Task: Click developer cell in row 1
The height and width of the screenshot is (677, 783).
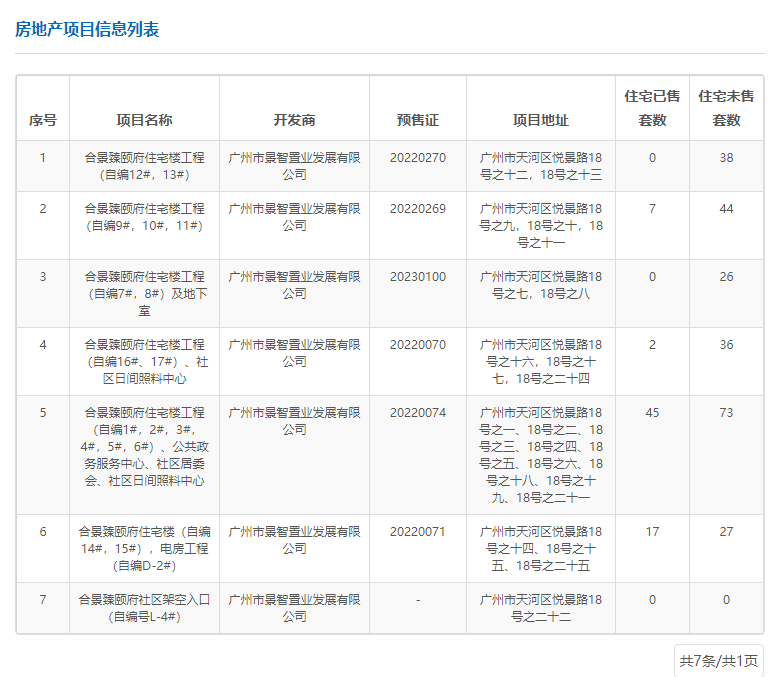Action: pyautogui.click(x=294, y=166)
